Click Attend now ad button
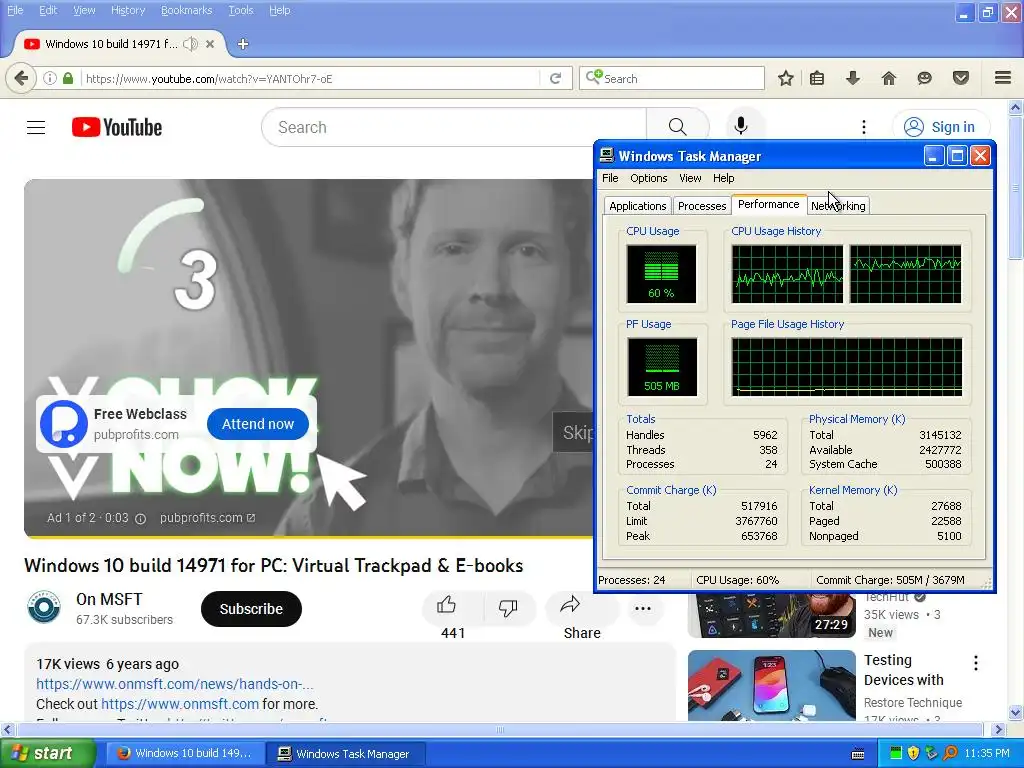 [x=258, y=424]
